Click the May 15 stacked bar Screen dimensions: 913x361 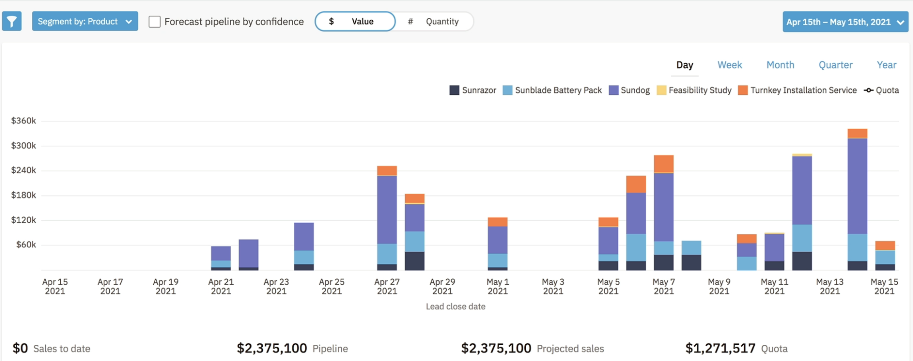point(885,256)
